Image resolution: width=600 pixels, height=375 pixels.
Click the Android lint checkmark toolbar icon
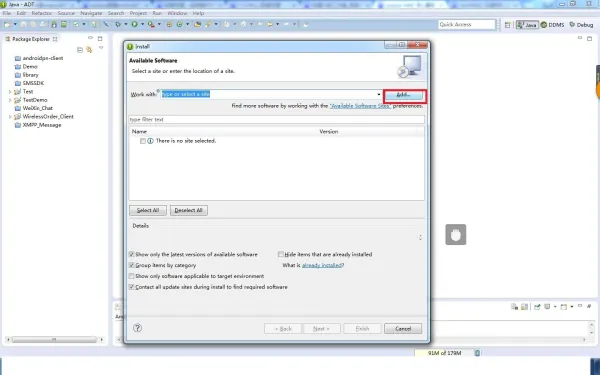[76, 24]
